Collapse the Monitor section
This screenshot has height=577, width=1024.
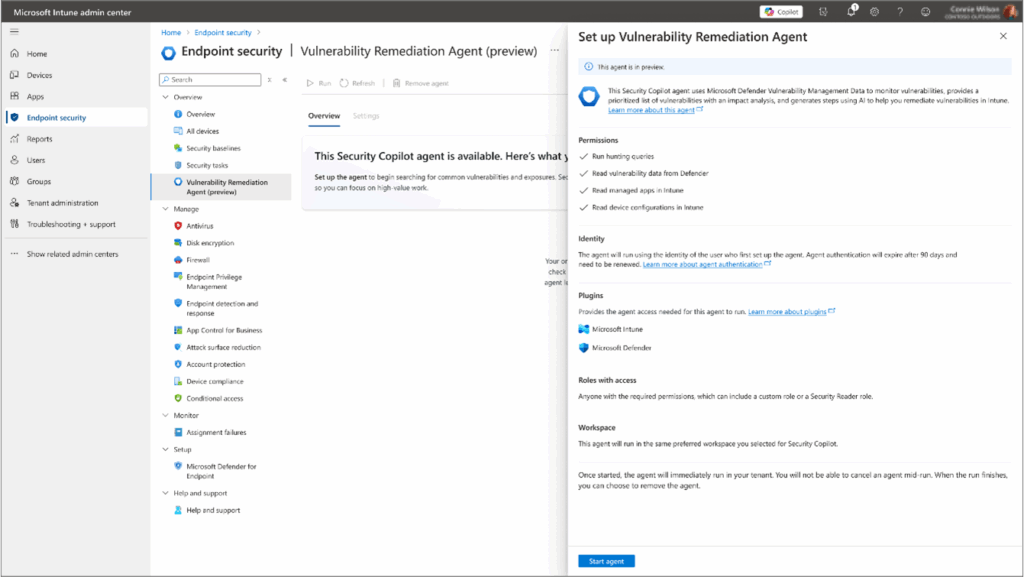point(165,415)
